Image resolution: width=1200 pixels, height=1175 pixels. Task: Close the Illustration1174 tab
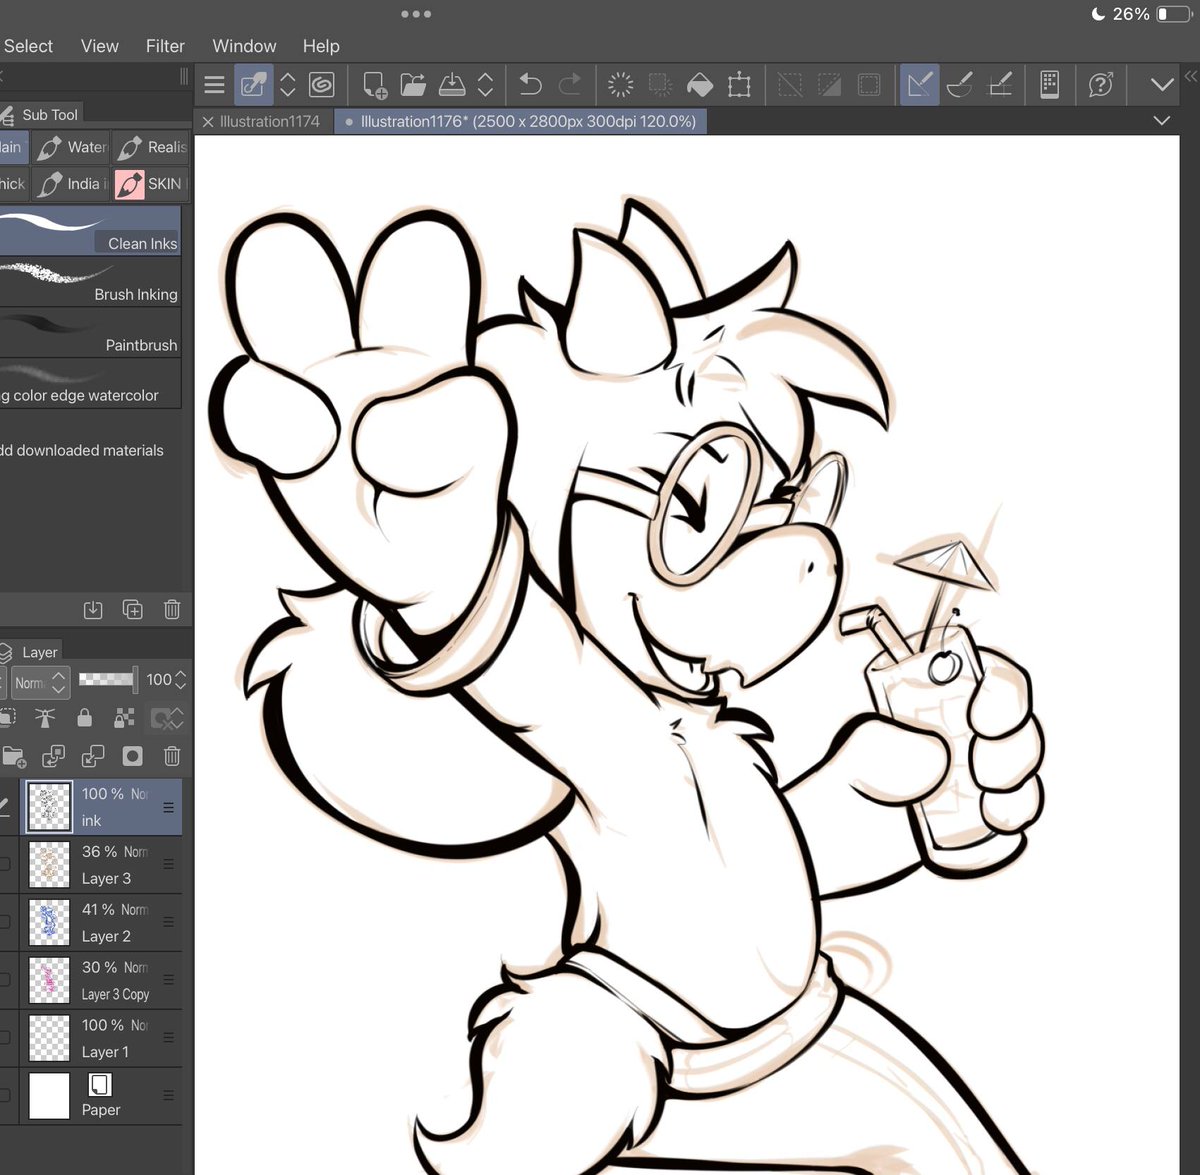tap(208, 121)
